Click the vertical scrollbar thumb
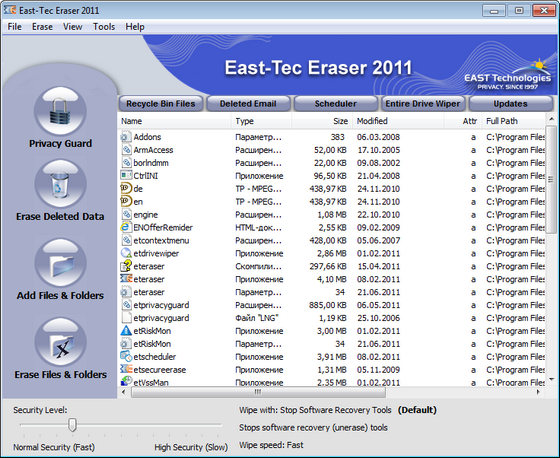This screenshot has width=560, height=458. click(x=551, y=179)
